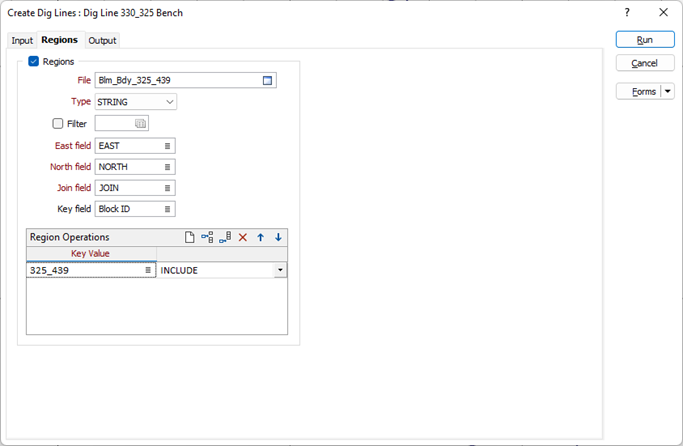
Task: Open the Type STRING dropdown
Action: pos(170,102)
